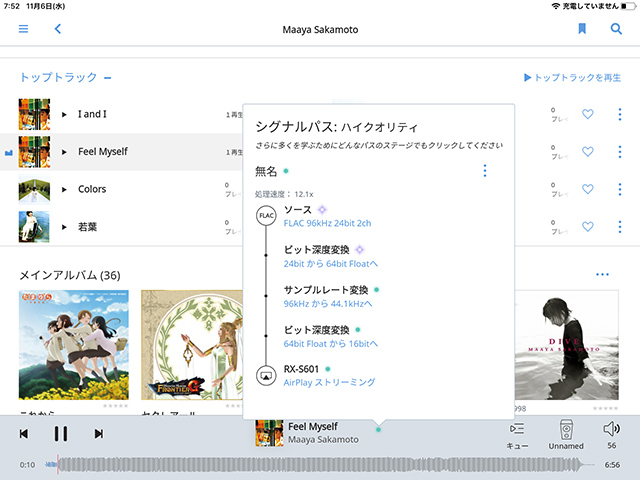Open bookmarks with the bookmark icon

[582, 29]
